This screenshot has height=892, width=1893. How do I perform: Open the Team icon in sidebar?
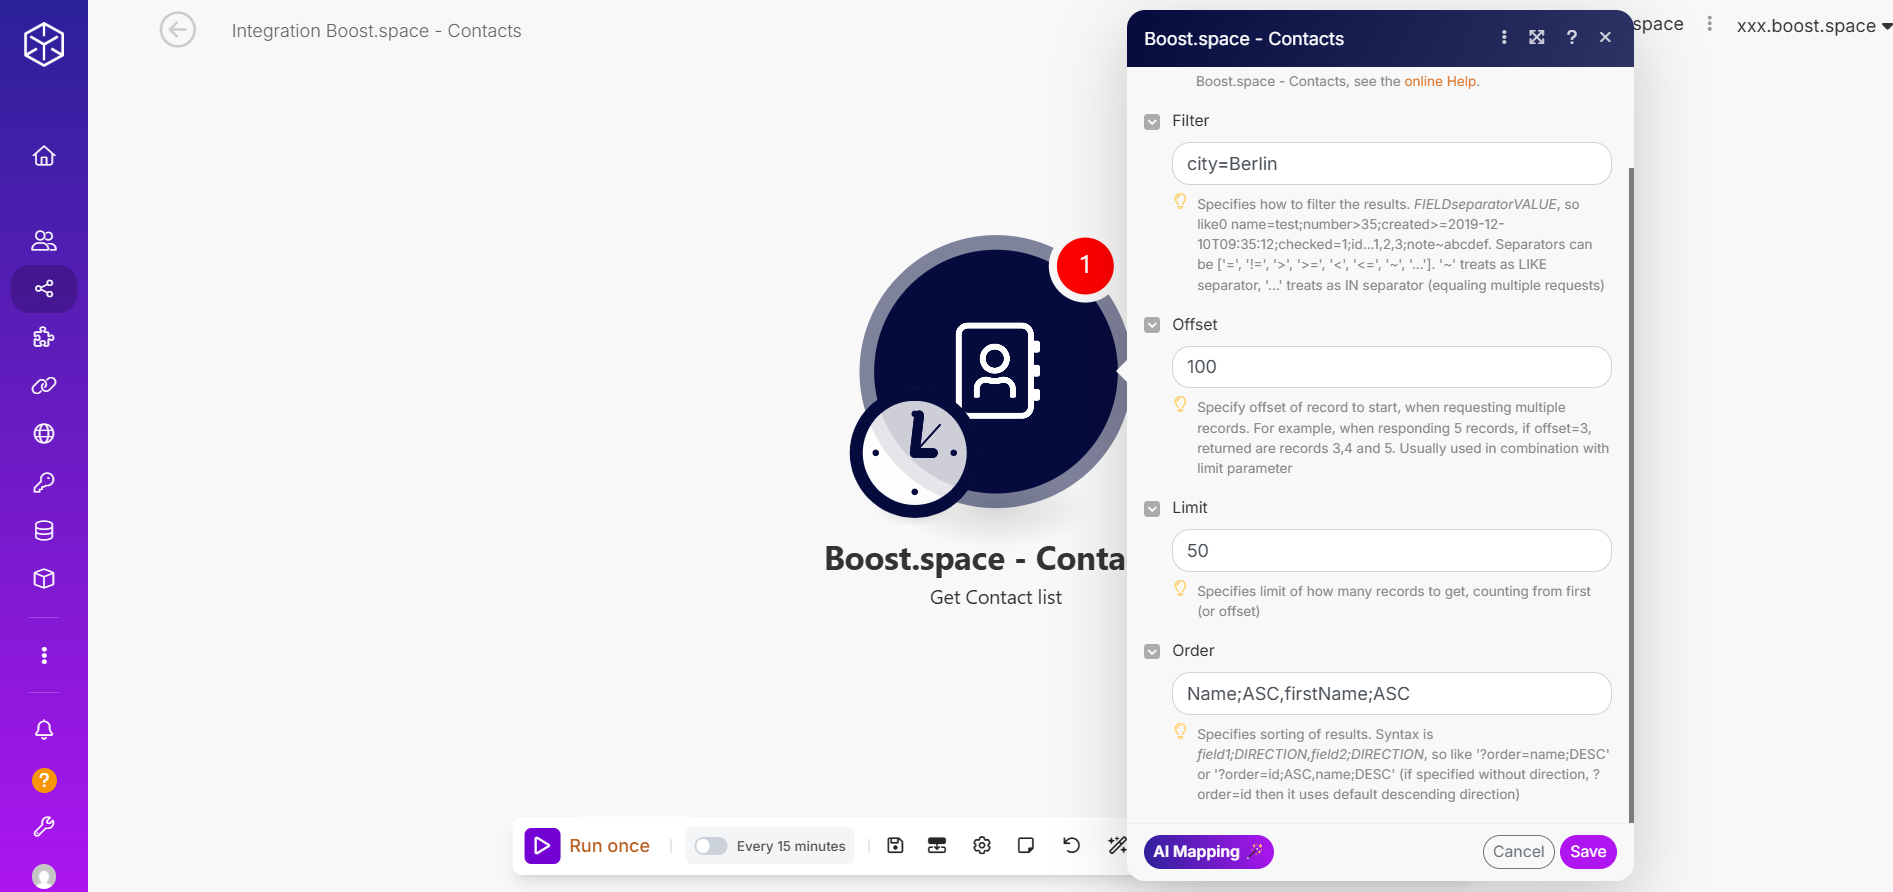pos(44,240)
